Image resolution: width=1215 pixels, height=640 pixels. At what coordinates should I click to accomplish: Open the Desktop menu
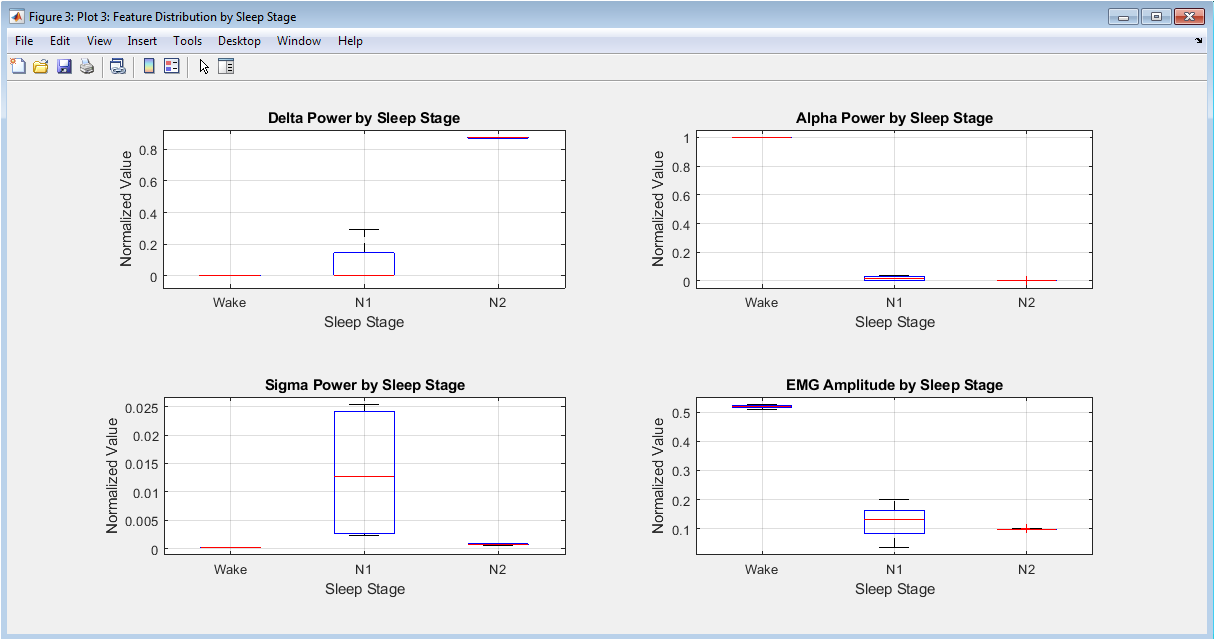(x=239, y=41)
